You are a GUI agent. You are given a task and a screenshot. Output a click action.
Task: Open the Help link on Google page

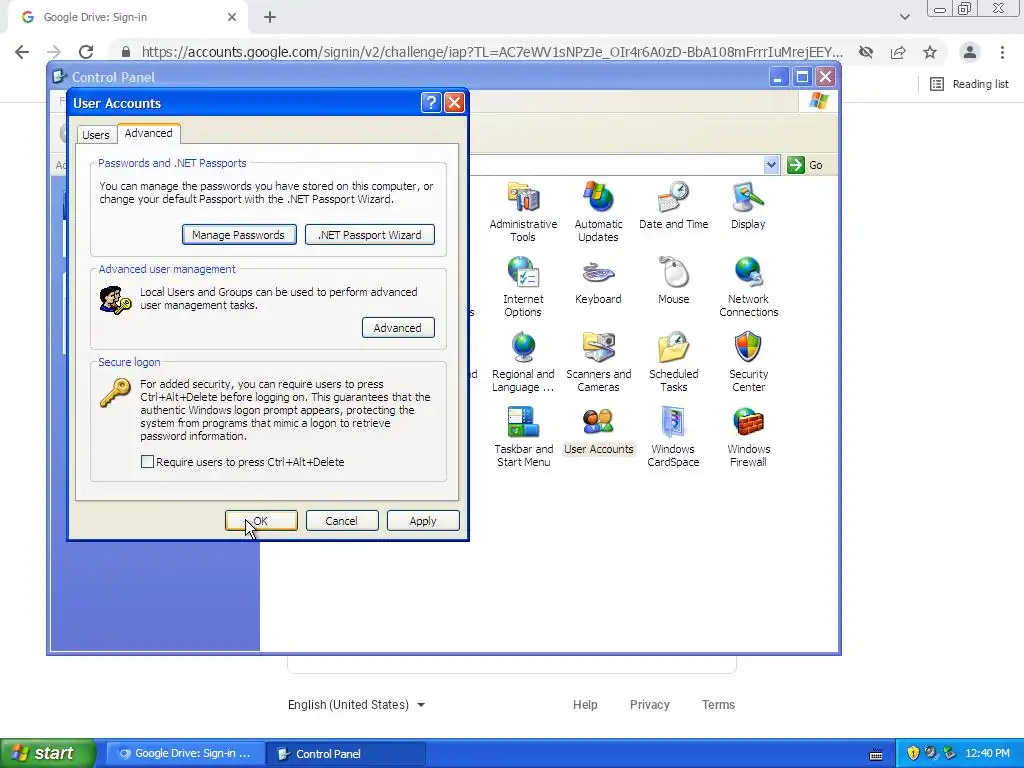(x=585, y=705)
